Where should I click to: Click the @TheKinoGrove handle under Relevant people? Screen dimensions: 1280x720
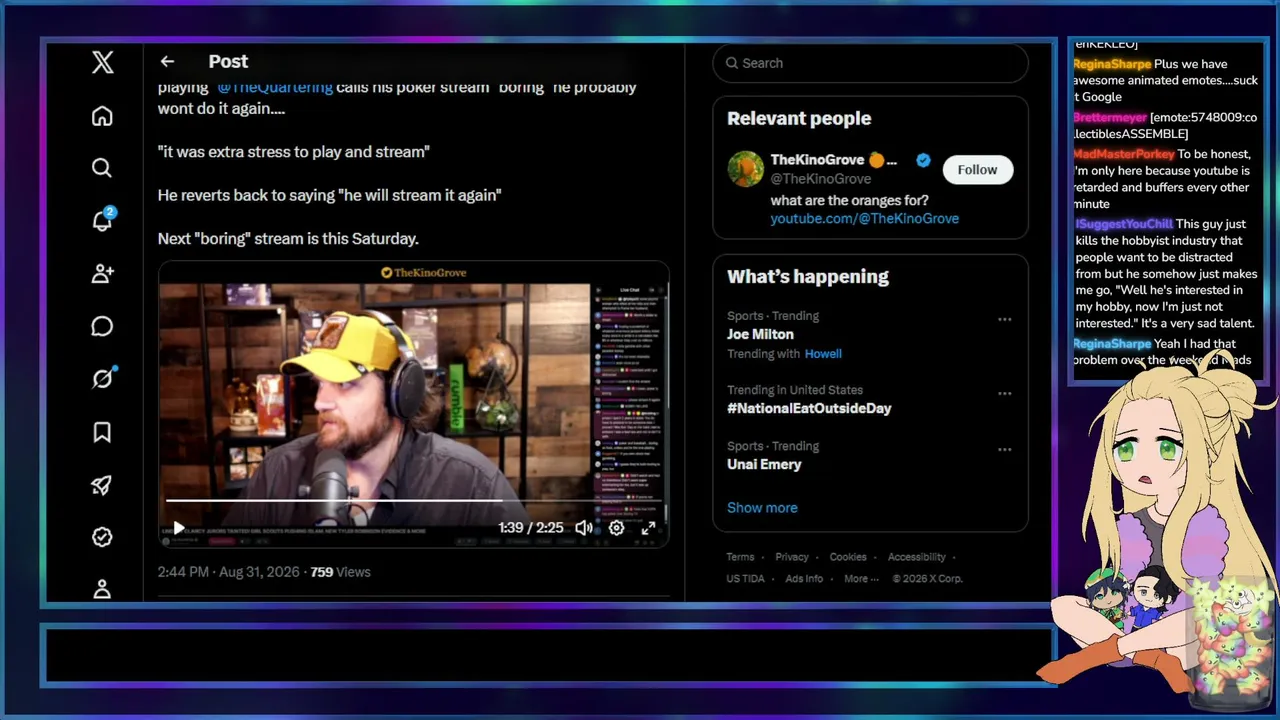coord(820,179)
